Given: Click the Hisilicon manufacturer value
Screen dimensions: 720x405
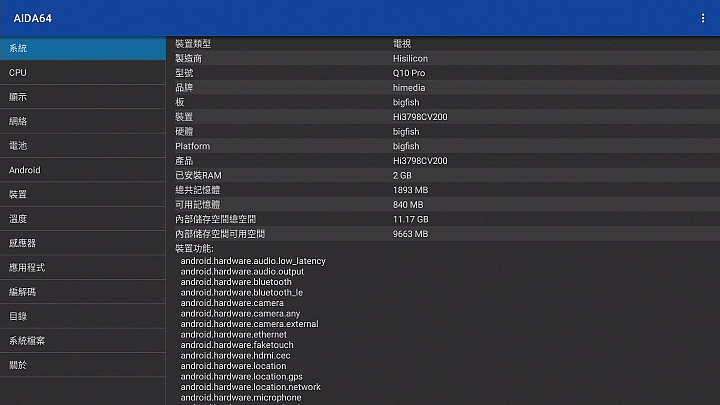Looking at the screenshot, I should pyautogui.click(x=410, y=58).
